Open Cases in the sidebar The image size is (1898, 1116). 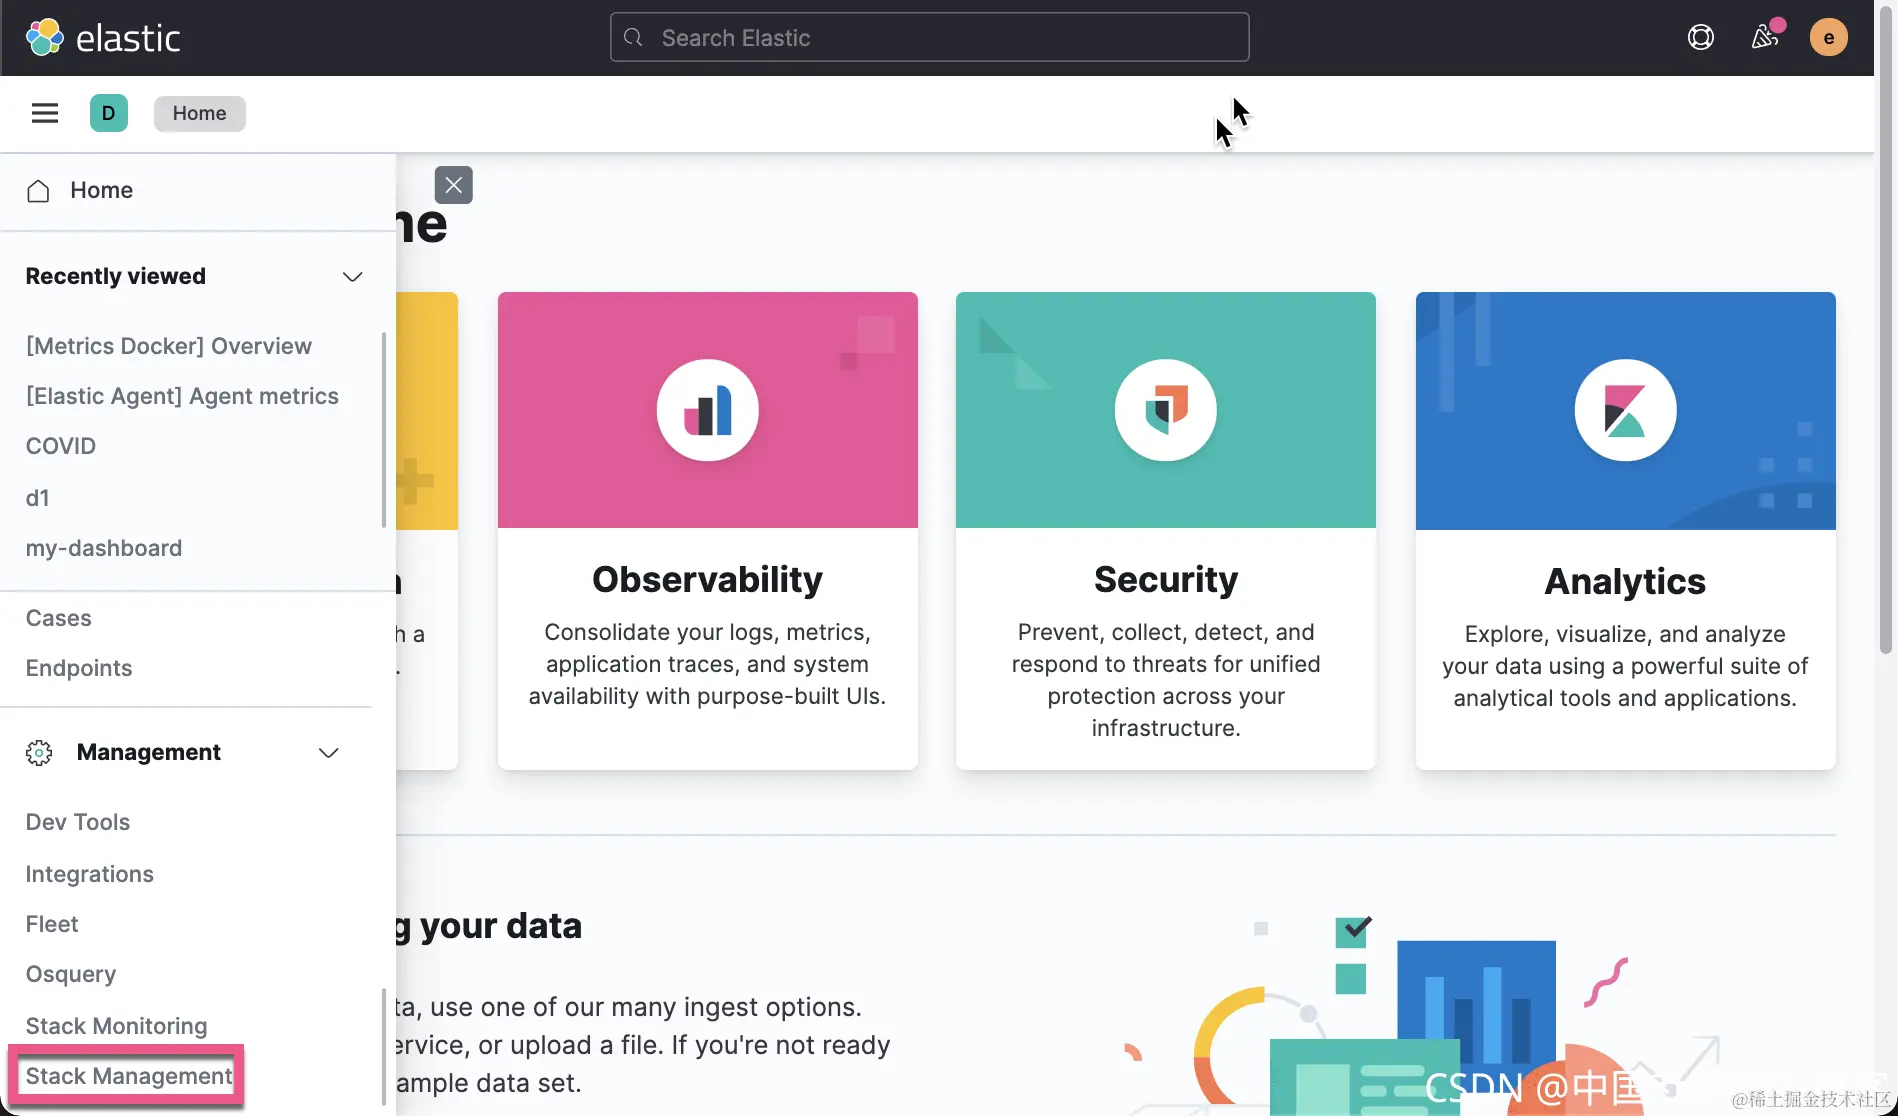pyautogui.click(x=59, y=618)
